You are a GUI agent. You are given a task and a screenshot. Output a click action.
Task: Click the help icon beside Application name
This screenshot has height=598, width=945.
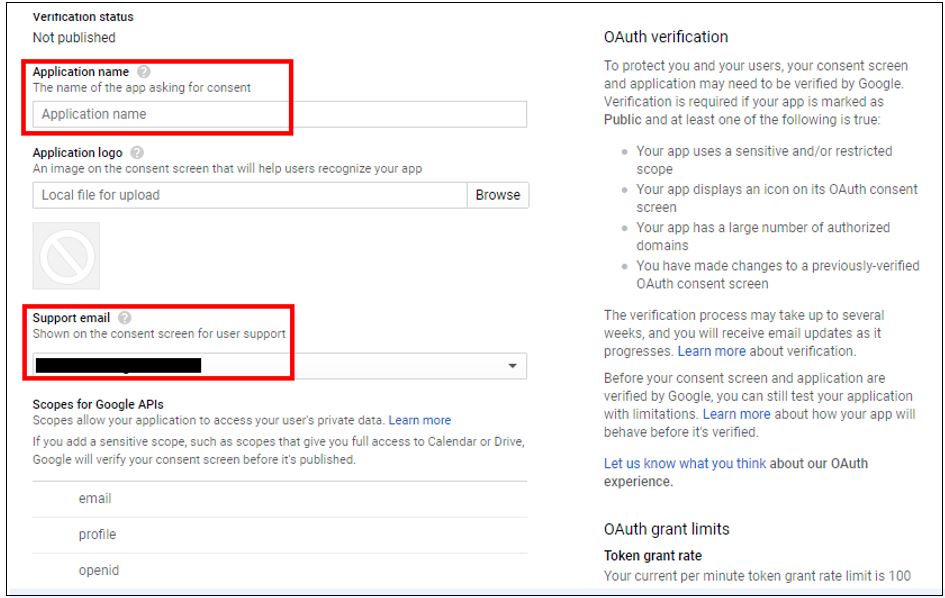(x=144, y=72)
